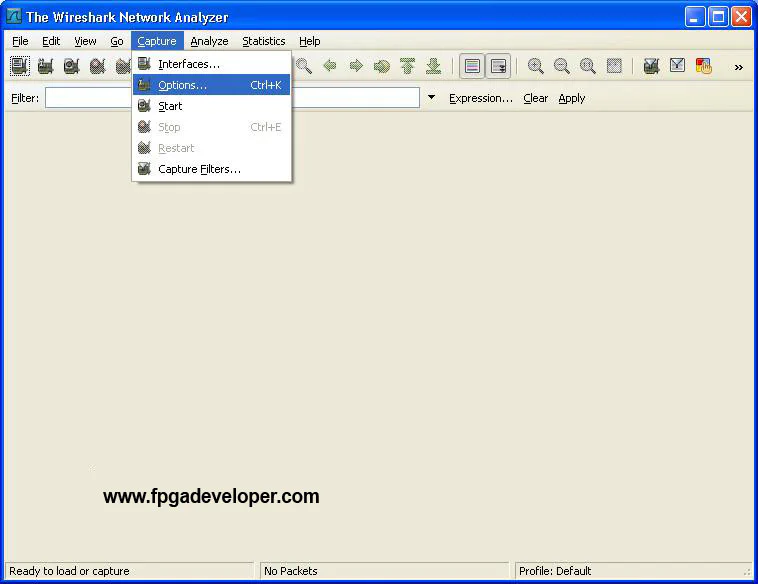
Task: Choose Interfaces... from the Capture menu
Action: 188,64
